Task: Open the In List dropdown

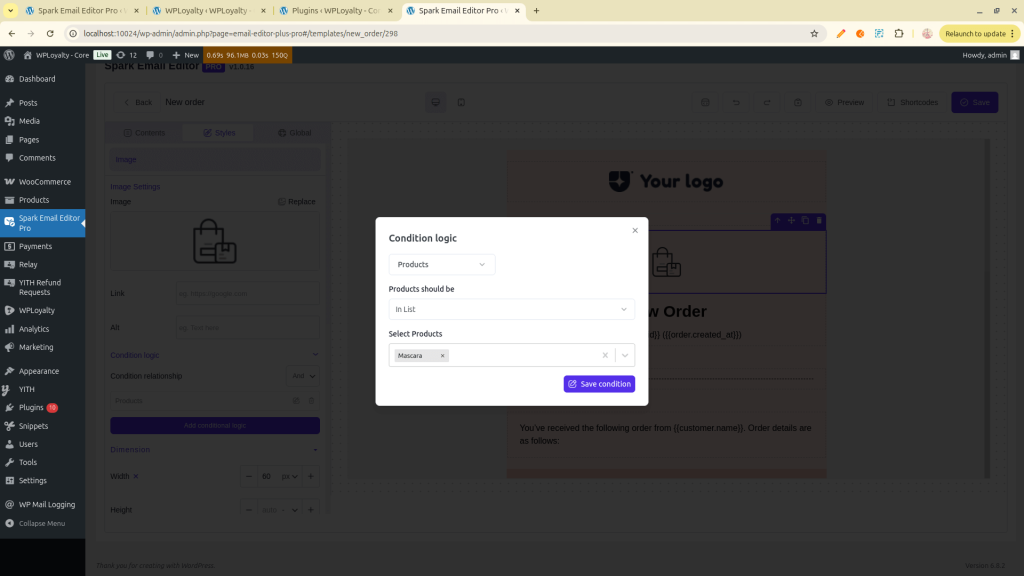Action: pyautogui.click(x=511, y=309)
